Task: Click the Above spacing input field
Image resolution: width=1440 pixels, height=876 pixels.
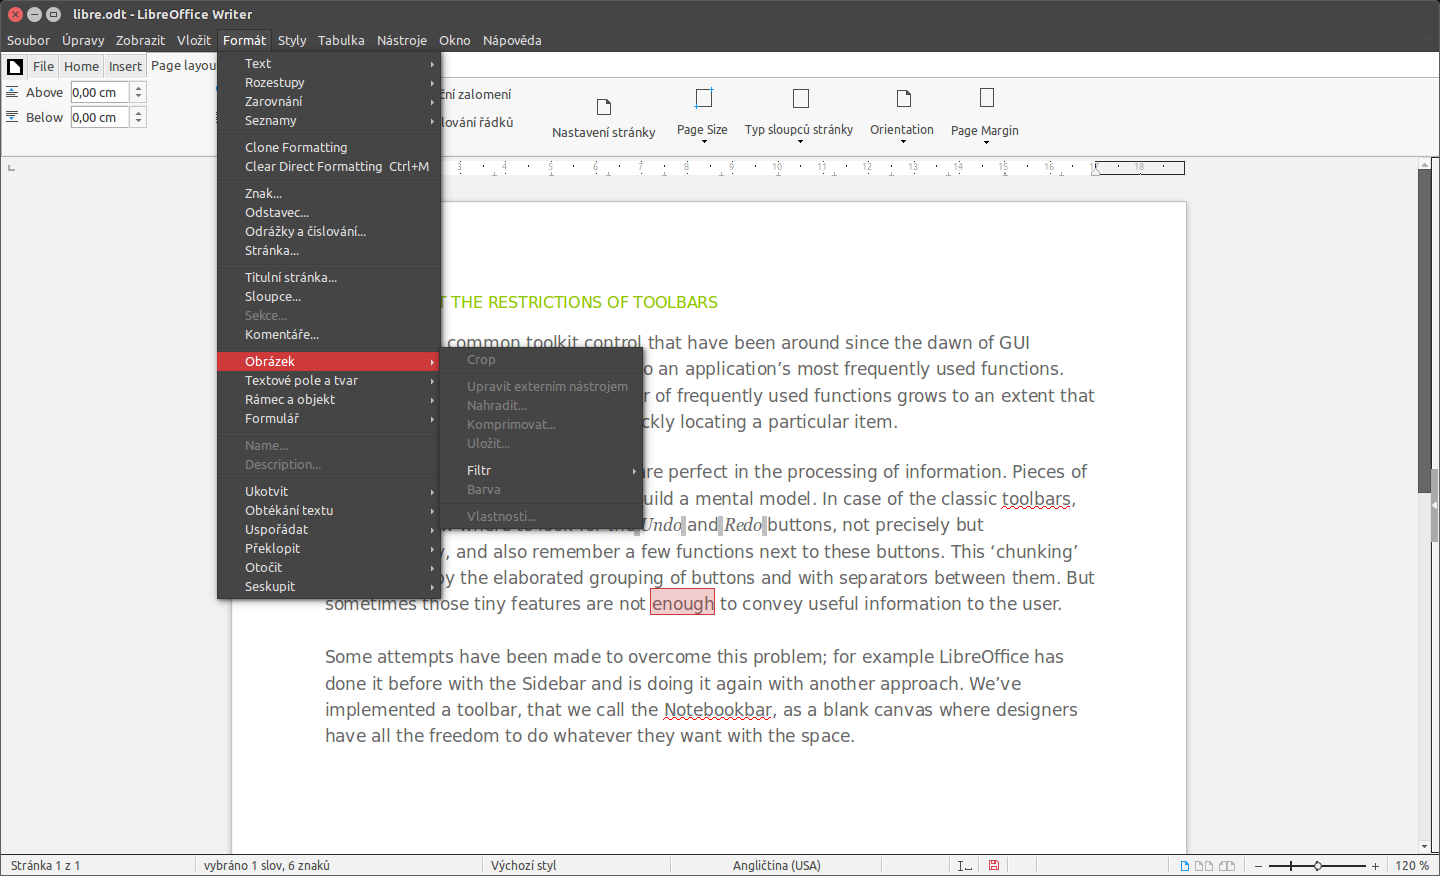Action: 100,92
